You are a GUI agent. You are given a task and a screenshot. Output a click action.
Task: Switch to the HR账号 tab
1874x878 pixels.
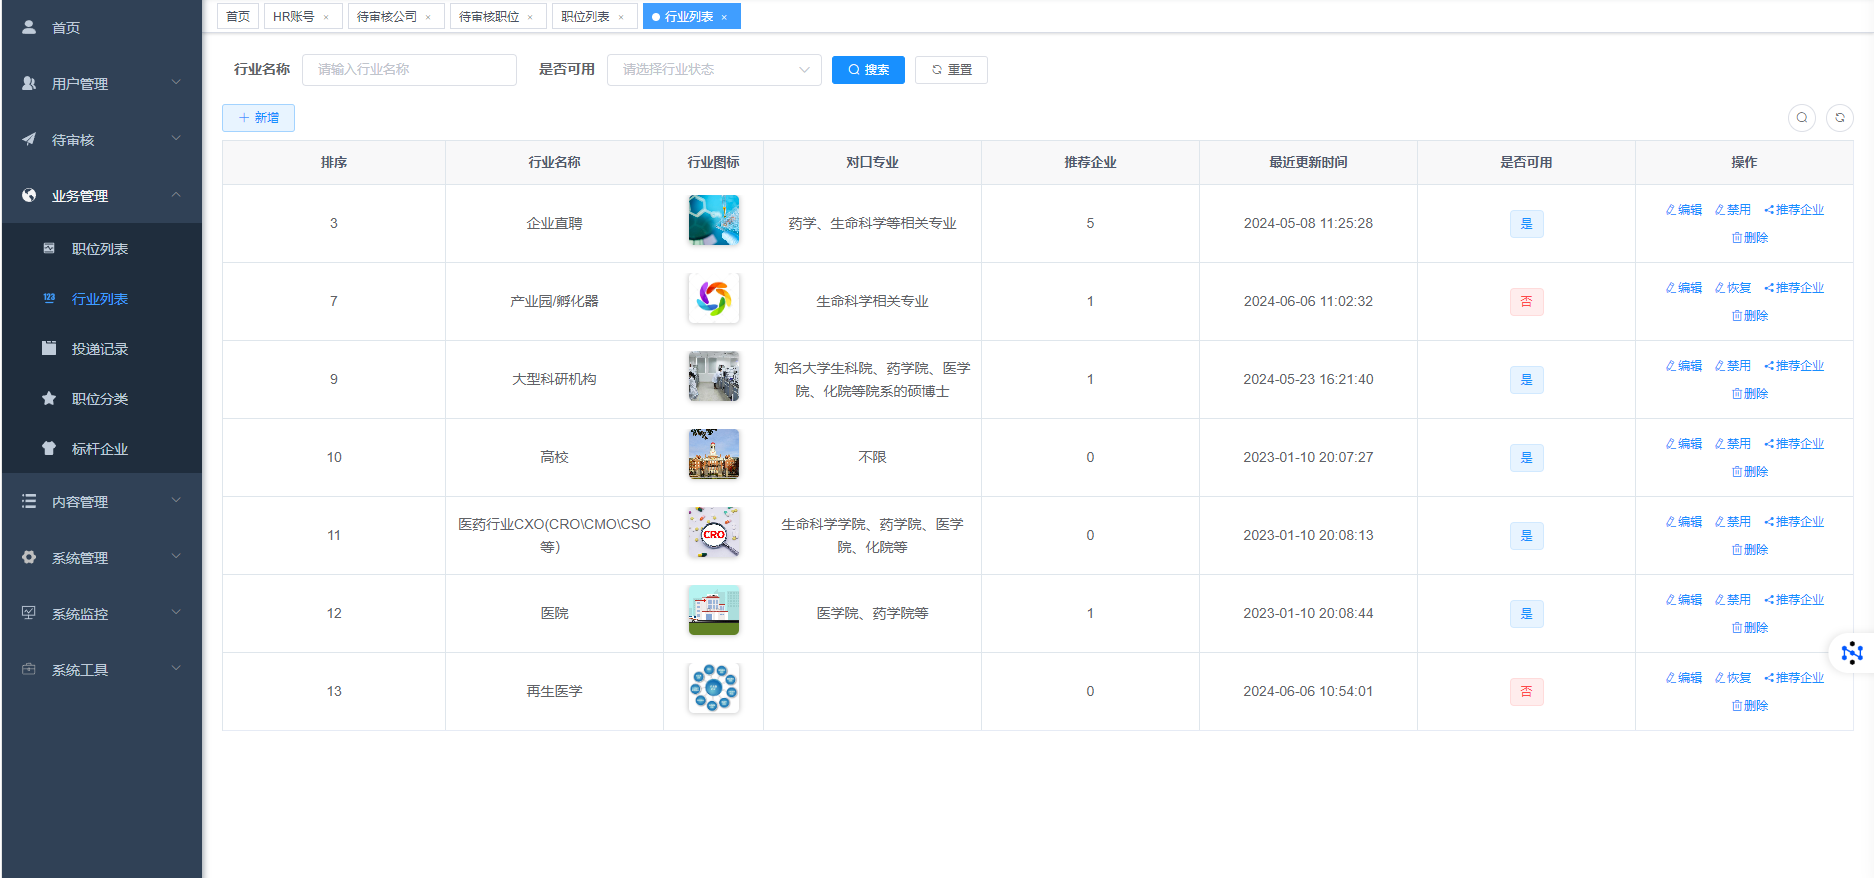(294, 17)
